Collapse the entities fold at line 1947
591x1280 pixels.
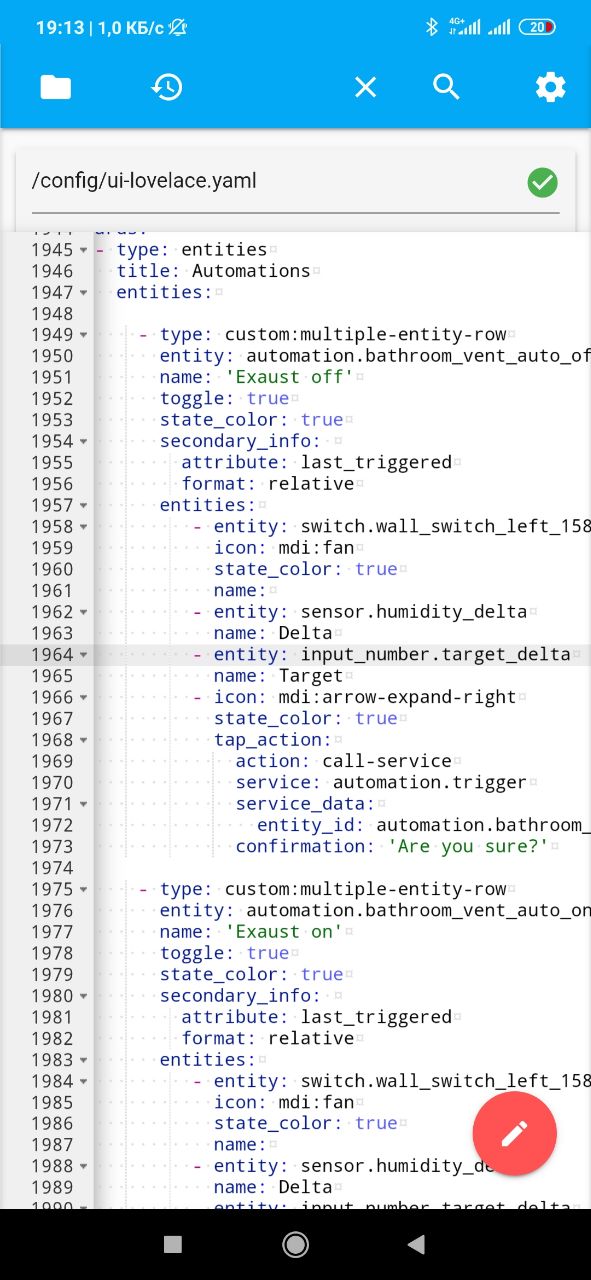tap(83, 292)
